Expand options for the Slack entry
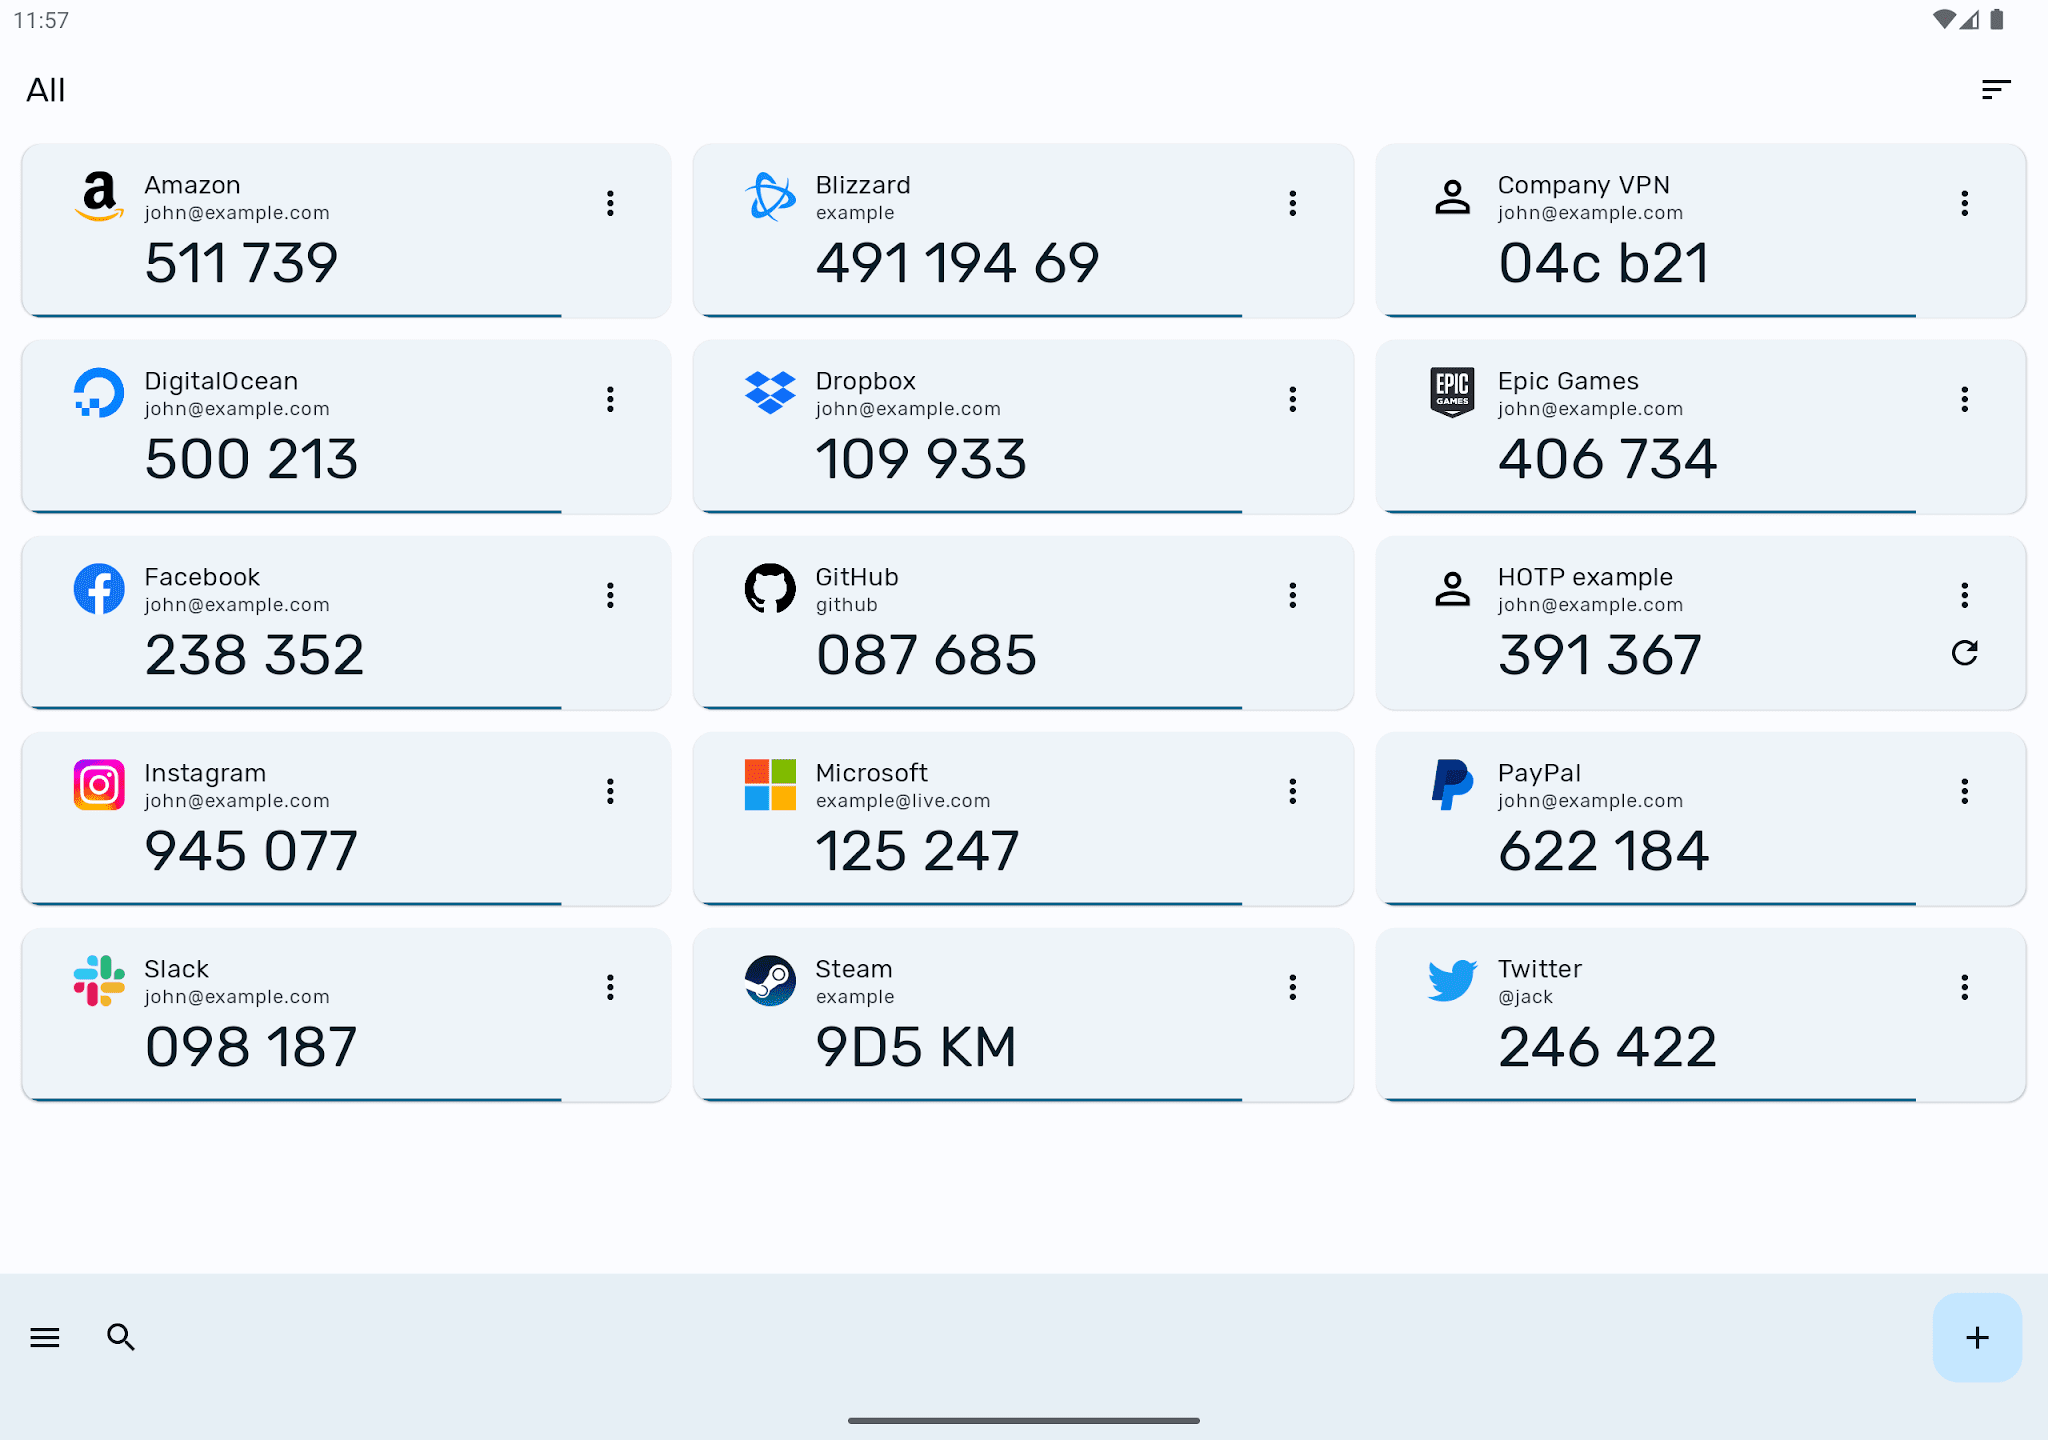 610,988
